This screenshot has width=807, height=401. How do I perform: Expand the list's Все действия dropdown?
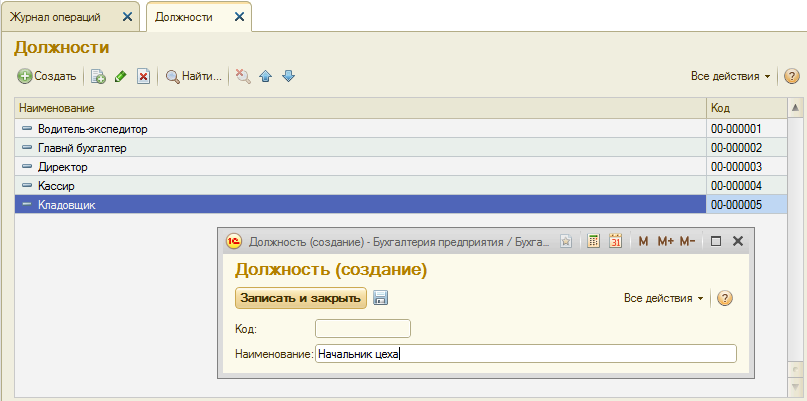[x=730, y=76]
